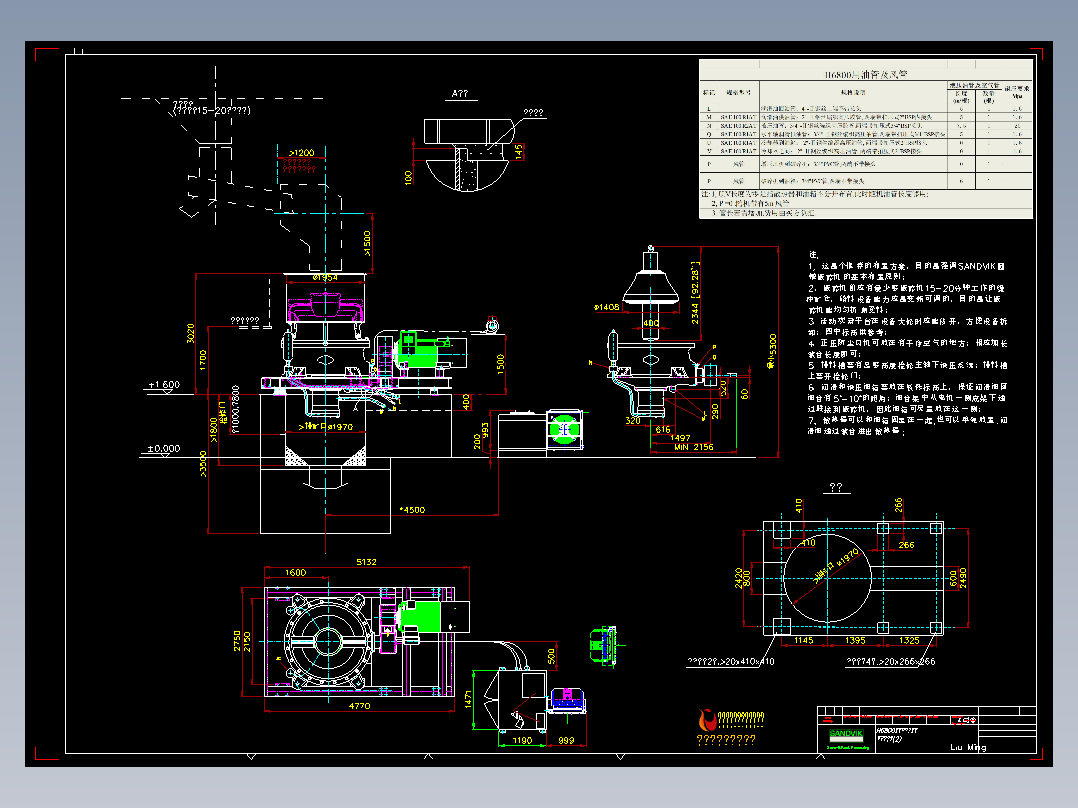Image resolution: width=1078 pixels, height=808 pixels.
Task: Click the '2750' vertical dimension
Action: click(237, 641)
